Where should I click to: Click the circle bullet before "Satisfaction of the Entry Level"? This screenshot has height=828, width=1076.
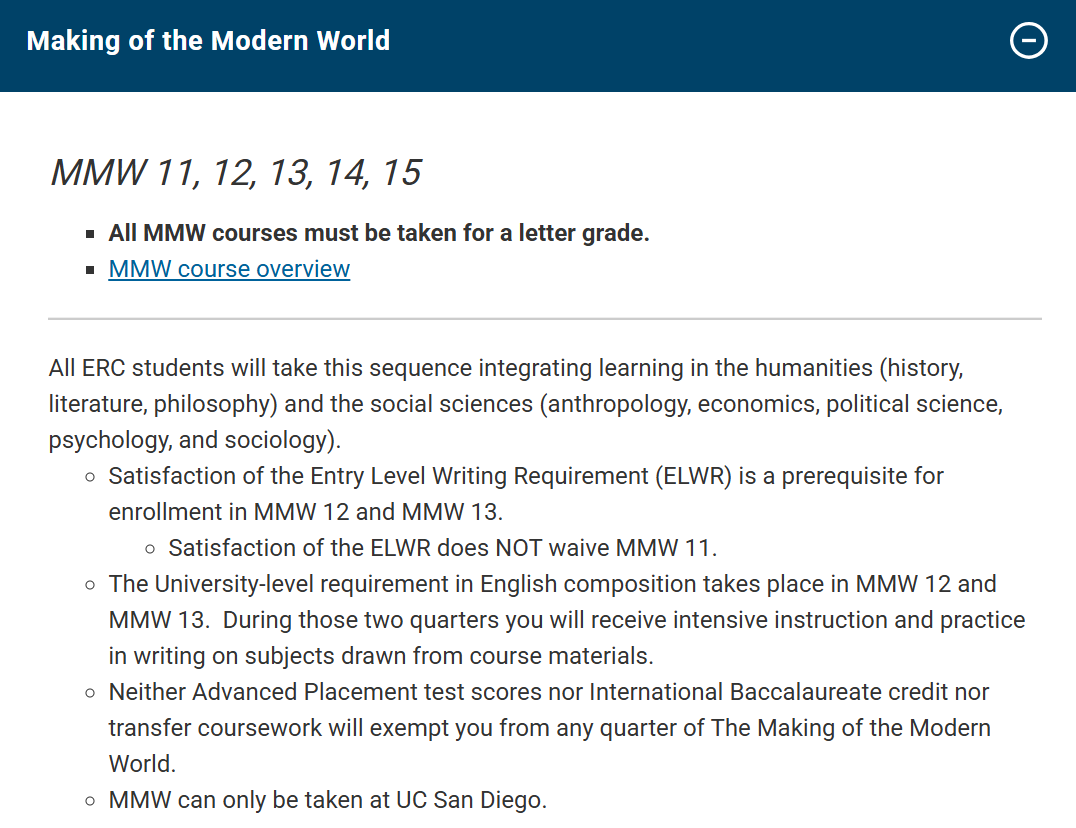tap(90, 477)
